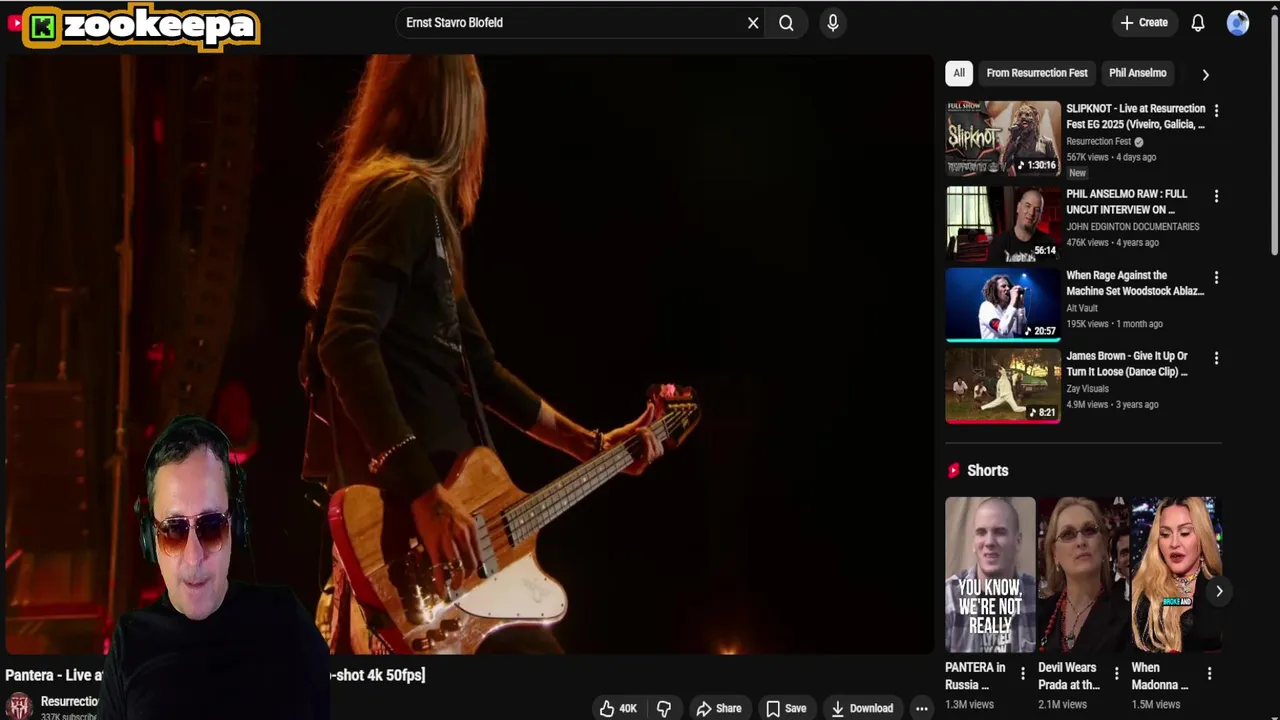1280x720 pixels.
Task: Open the Phil Anselmo interview thumbnail
Action: pos(1003,224)
